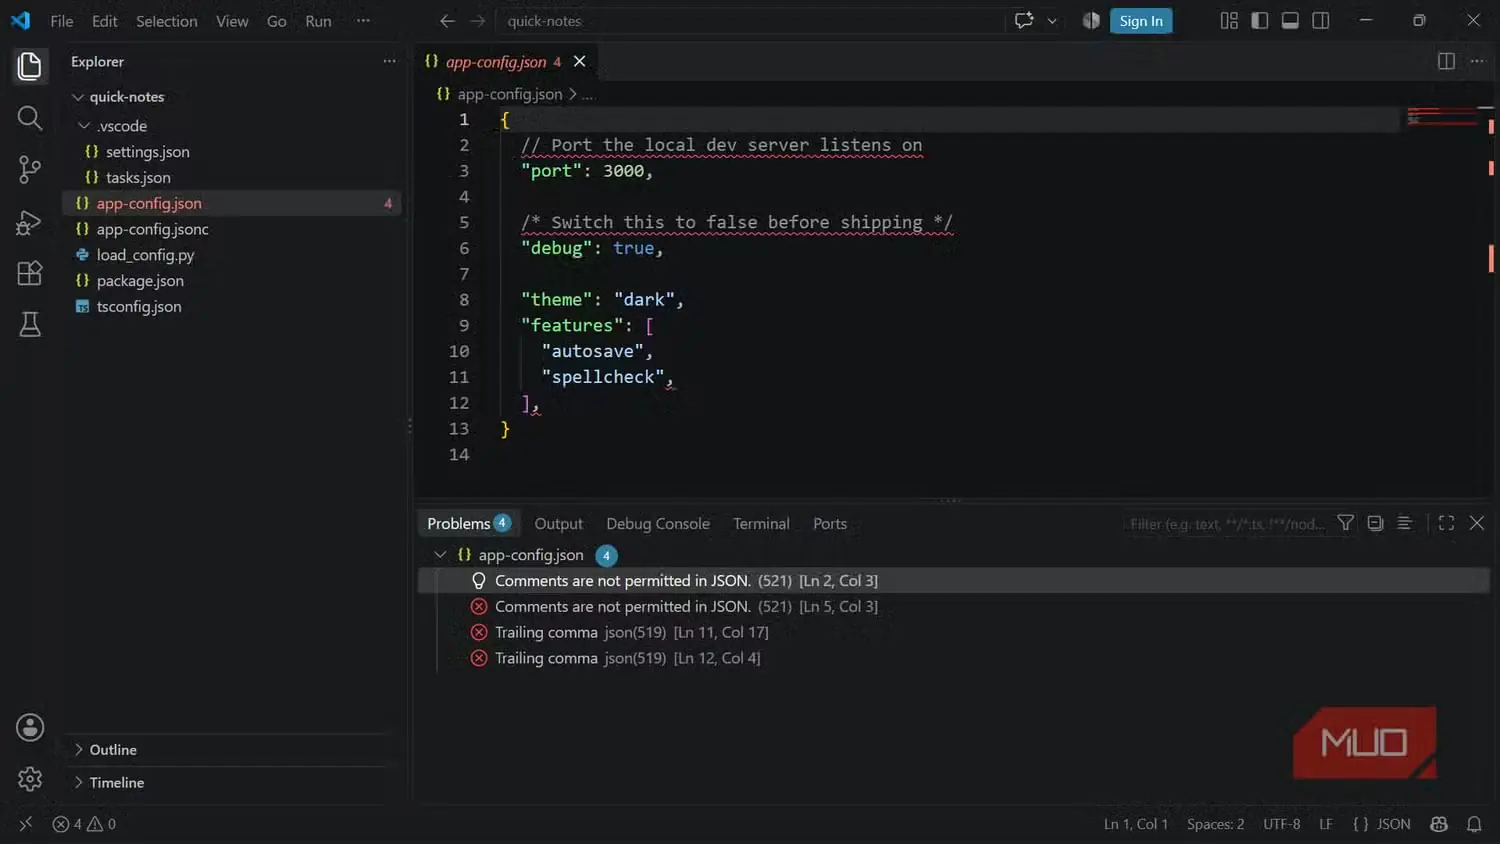Toggle Secondary Side Bar visibility
Viewport: 1500px width, 844px height.
1320,20
